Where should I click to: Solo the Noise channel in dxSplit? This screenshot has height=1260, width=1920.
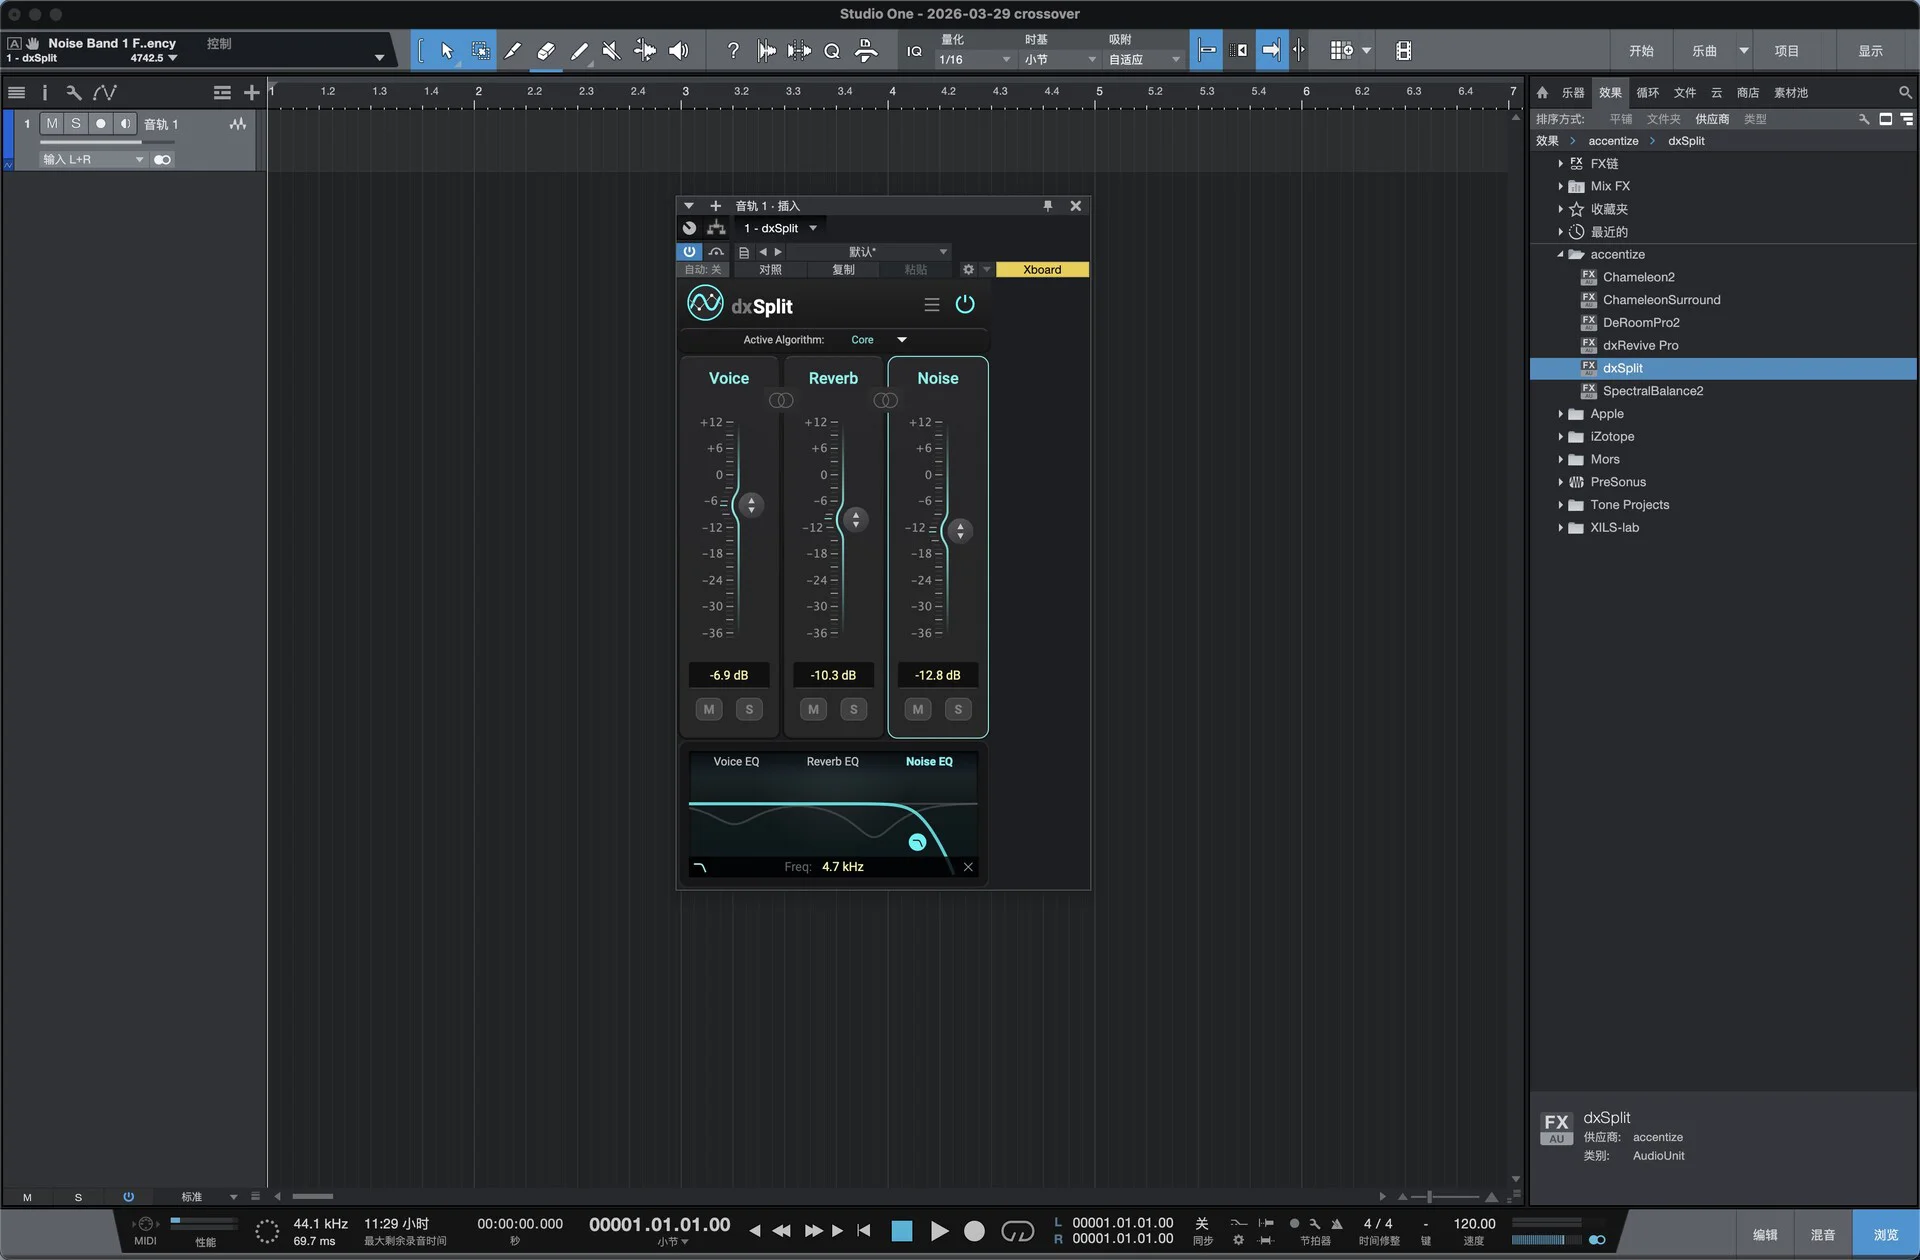click(957, 709)
